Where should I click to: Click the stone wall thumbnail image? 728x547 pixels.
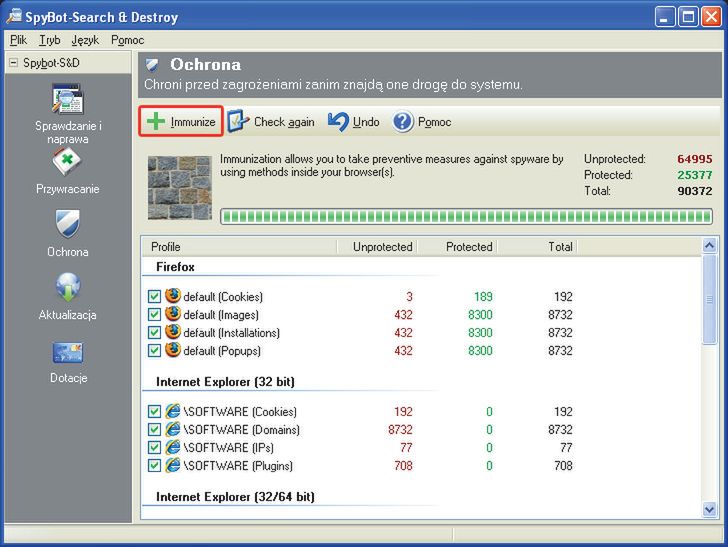[180, 188]
